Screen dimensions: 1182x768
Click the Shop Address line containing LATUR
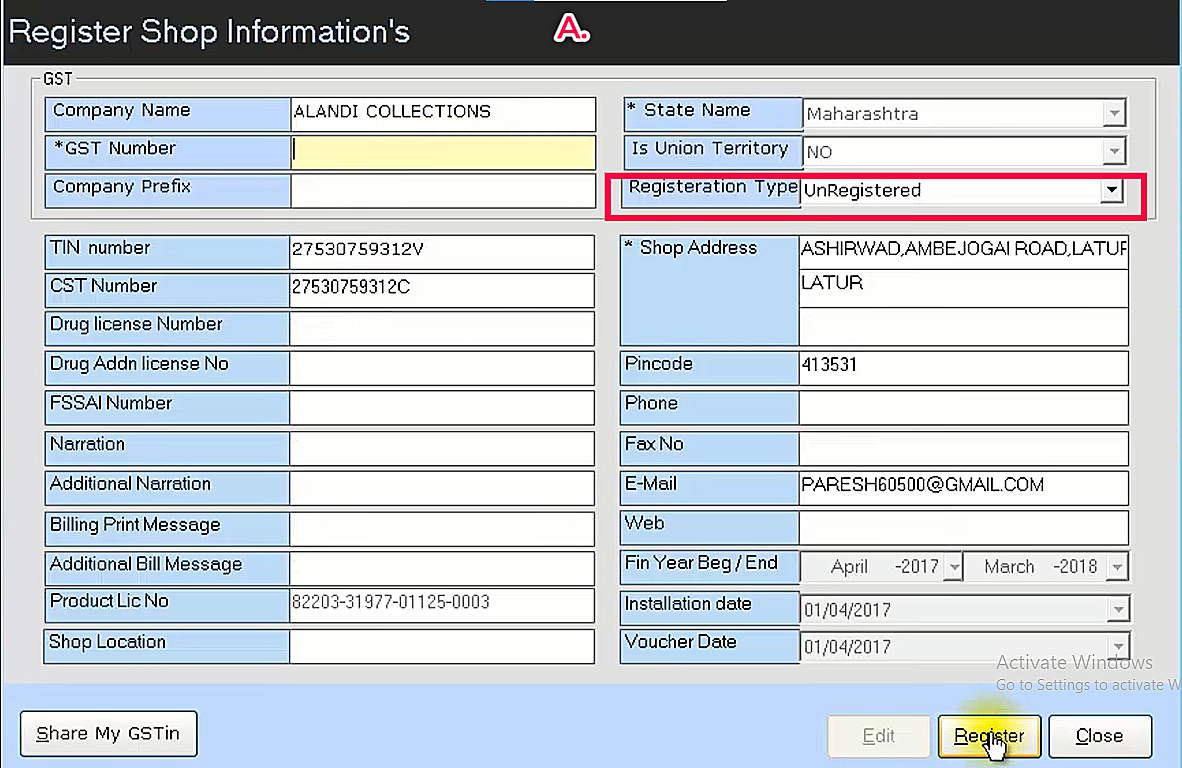(x=963, y=287)
